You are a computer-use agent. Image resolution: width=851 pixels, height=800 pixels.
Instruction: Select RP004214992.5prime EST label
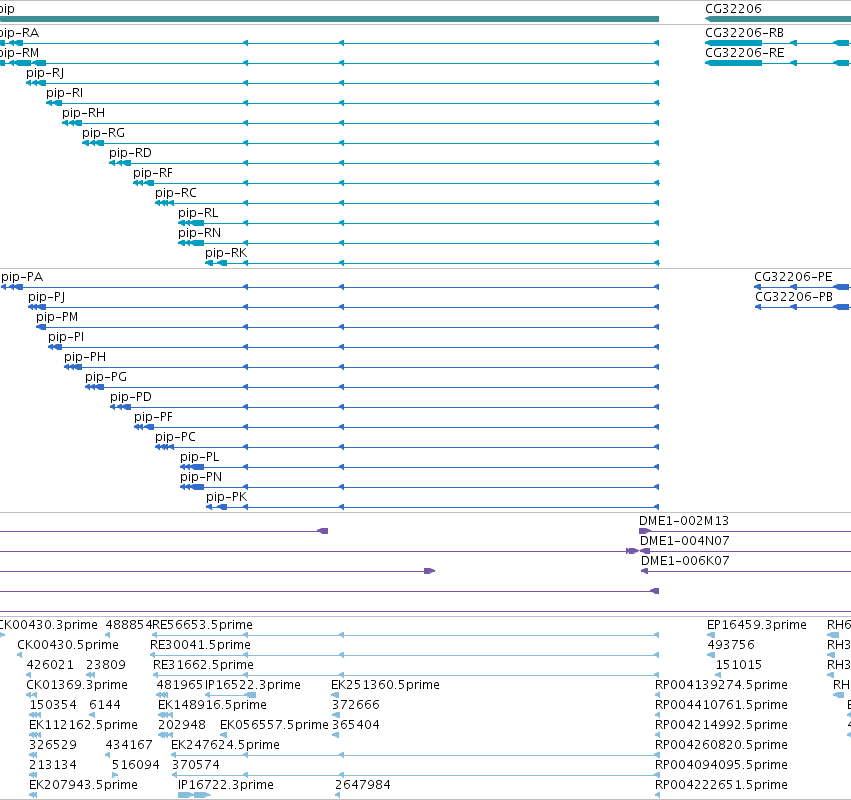(x=721, y=726)
